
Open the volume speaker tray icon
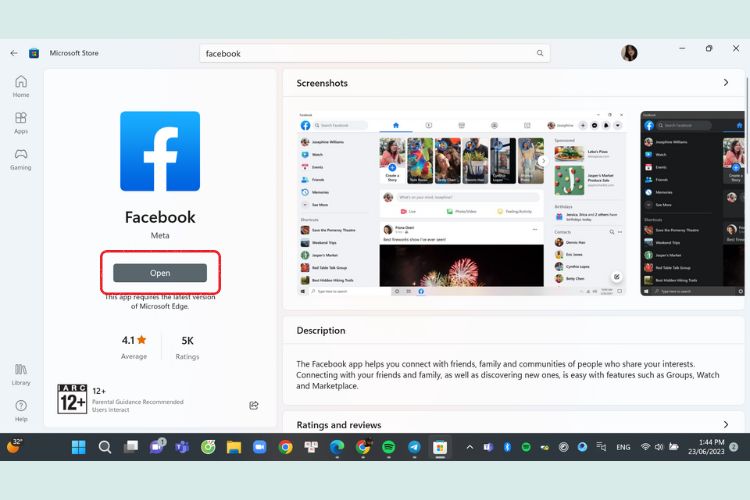(x=659, y=447)
